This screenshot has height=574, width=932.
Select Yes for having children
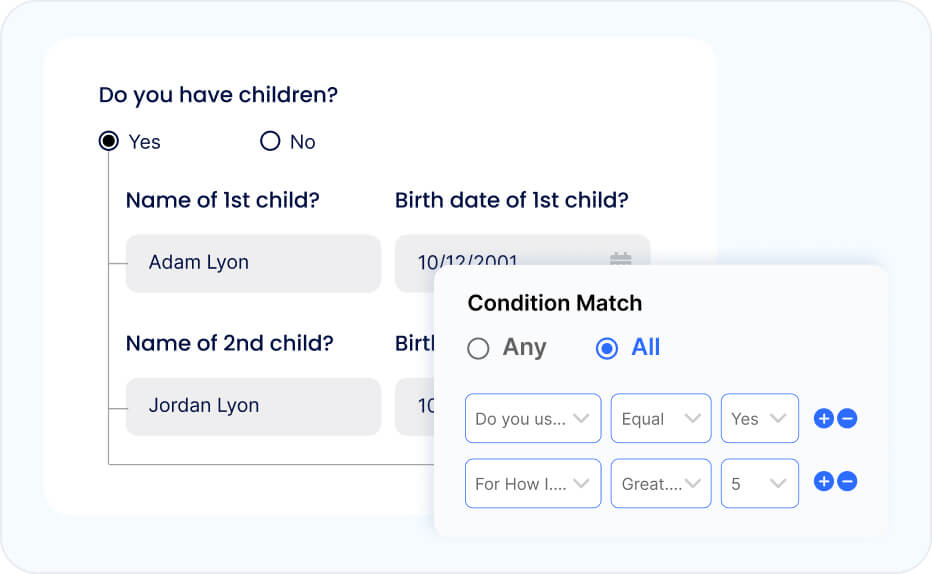(109, 141)
